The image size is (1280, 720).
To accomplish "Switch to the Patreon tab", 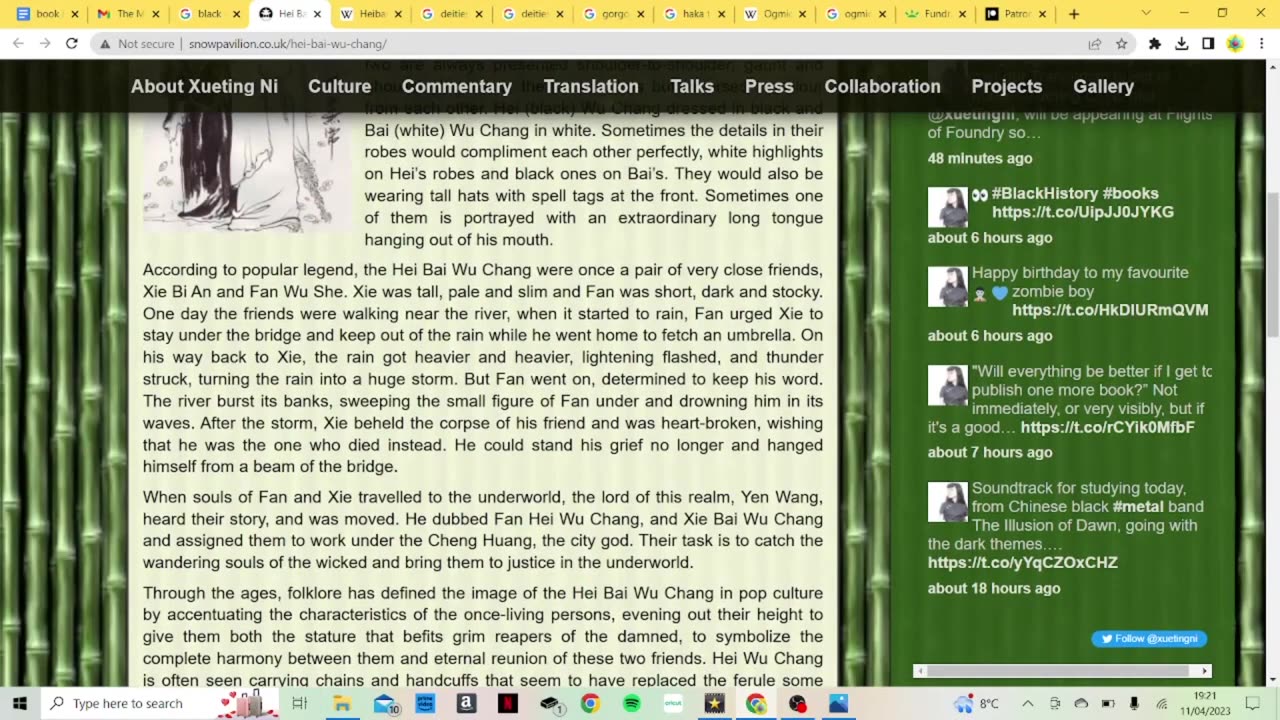I will click(1017, 14).
